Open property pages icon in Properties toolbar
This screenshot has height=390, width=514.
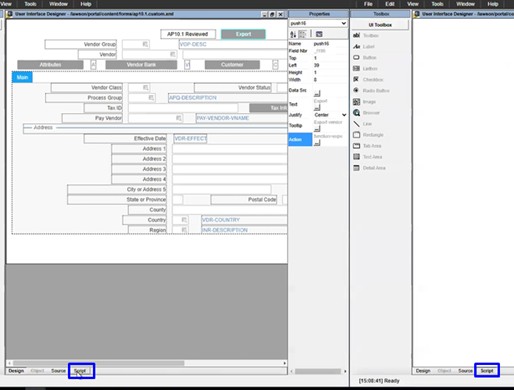click(319, 34)
